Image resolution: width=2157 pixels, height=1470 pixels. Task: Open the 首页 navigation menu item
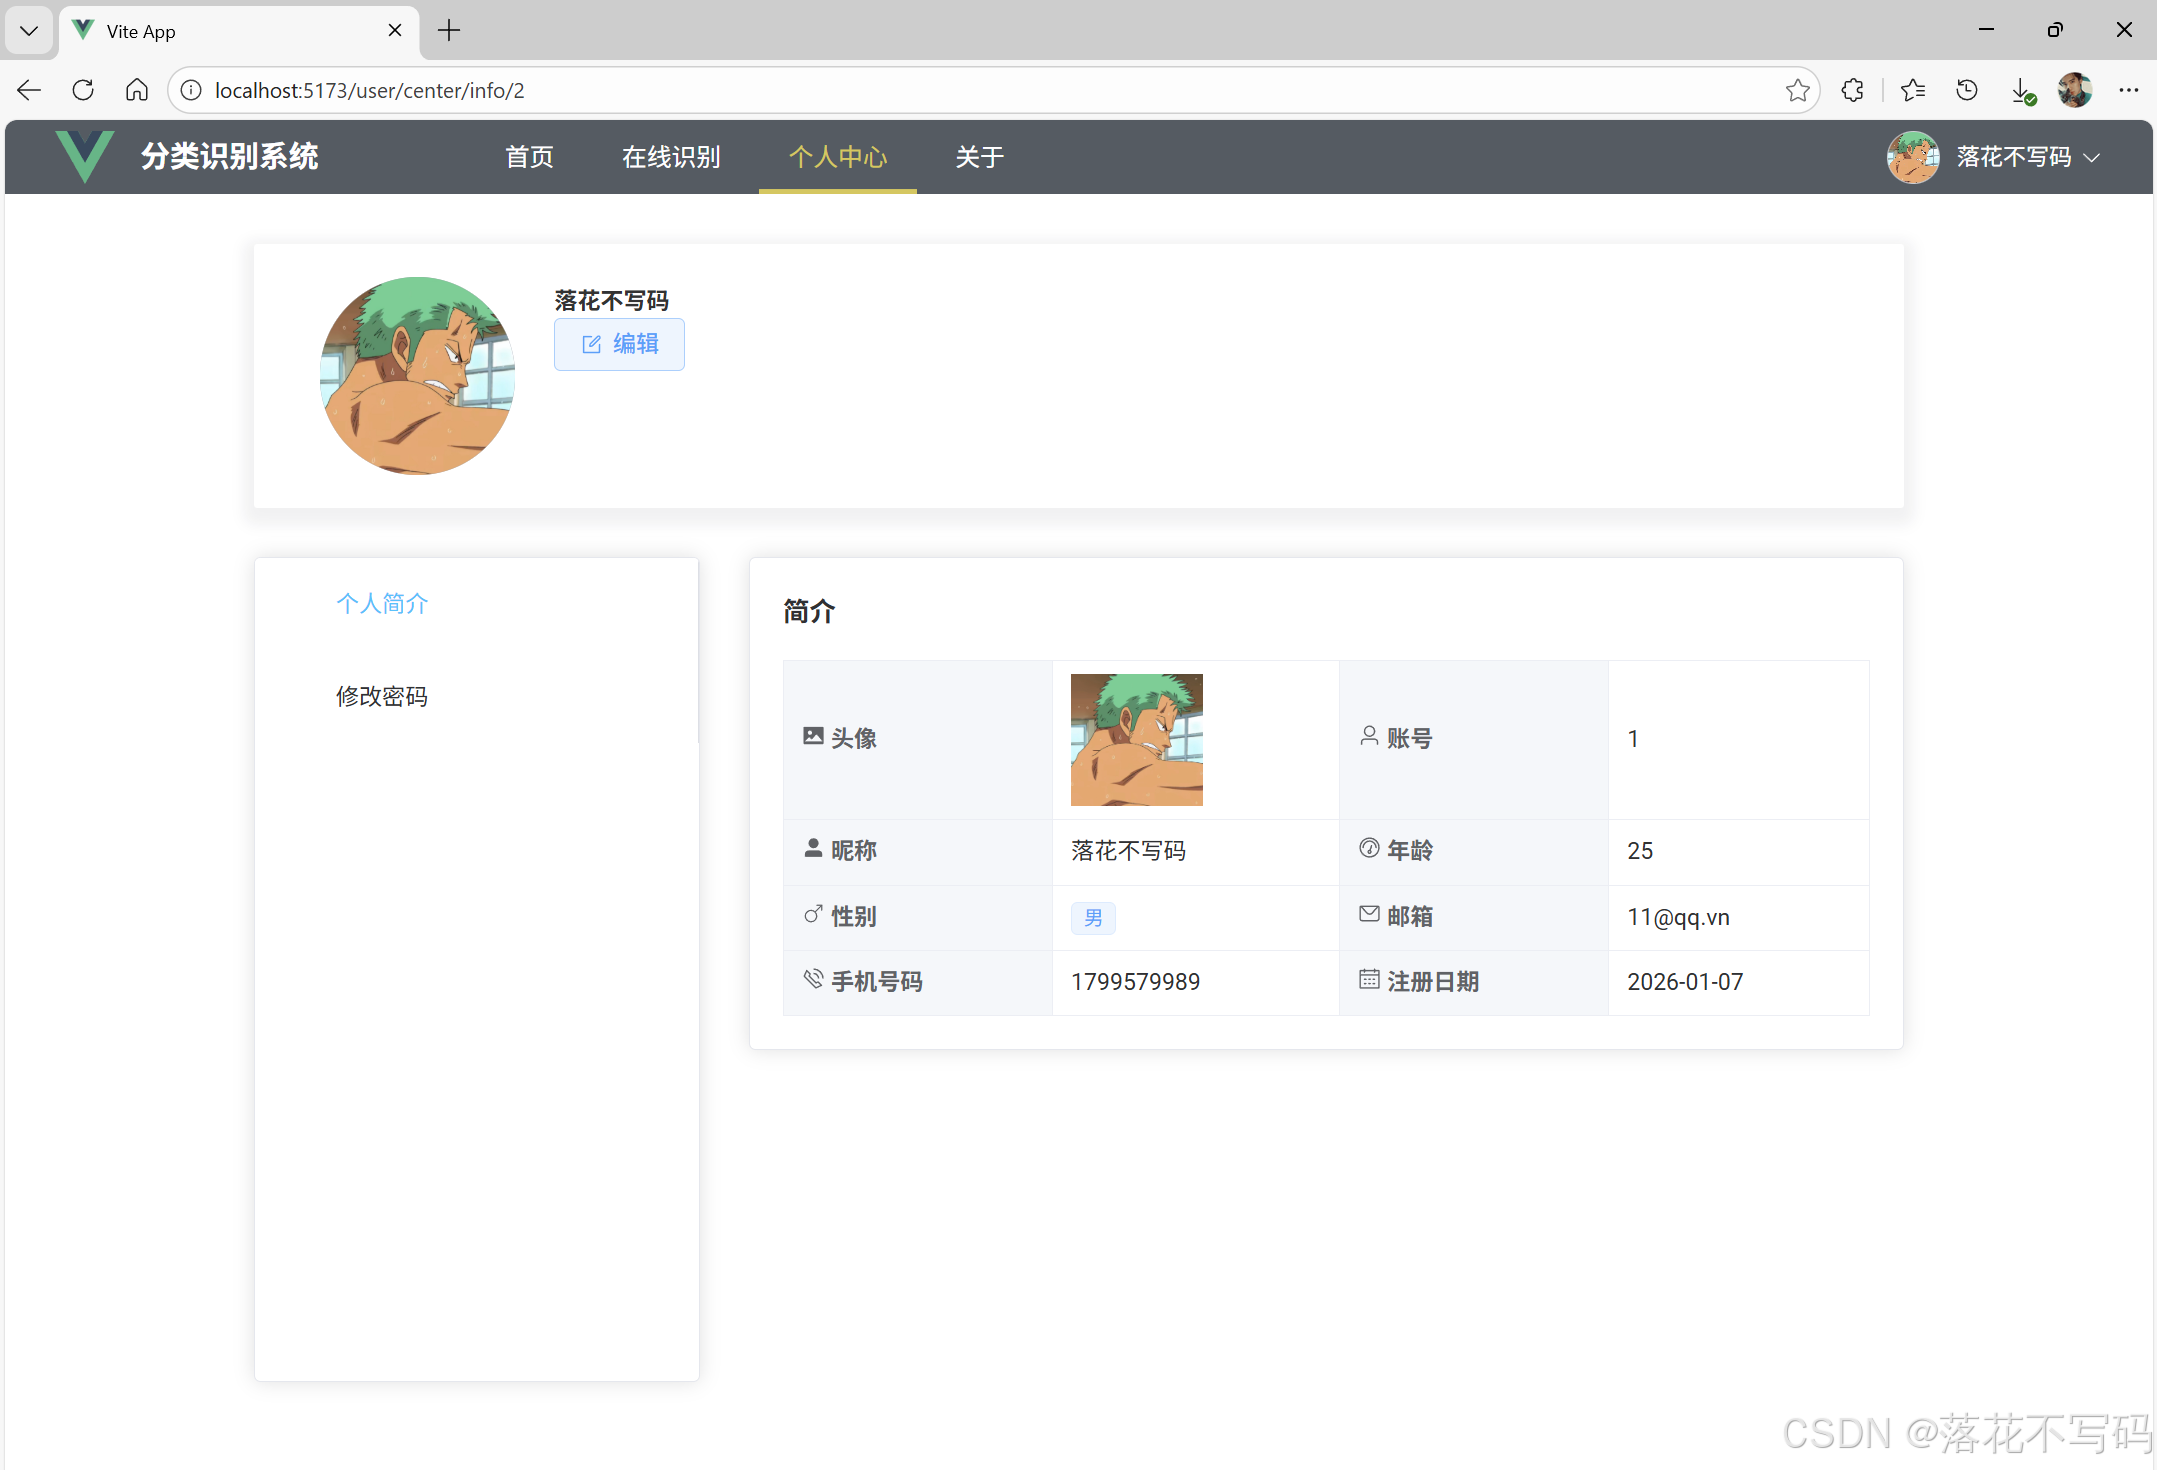tap(529, 157)
